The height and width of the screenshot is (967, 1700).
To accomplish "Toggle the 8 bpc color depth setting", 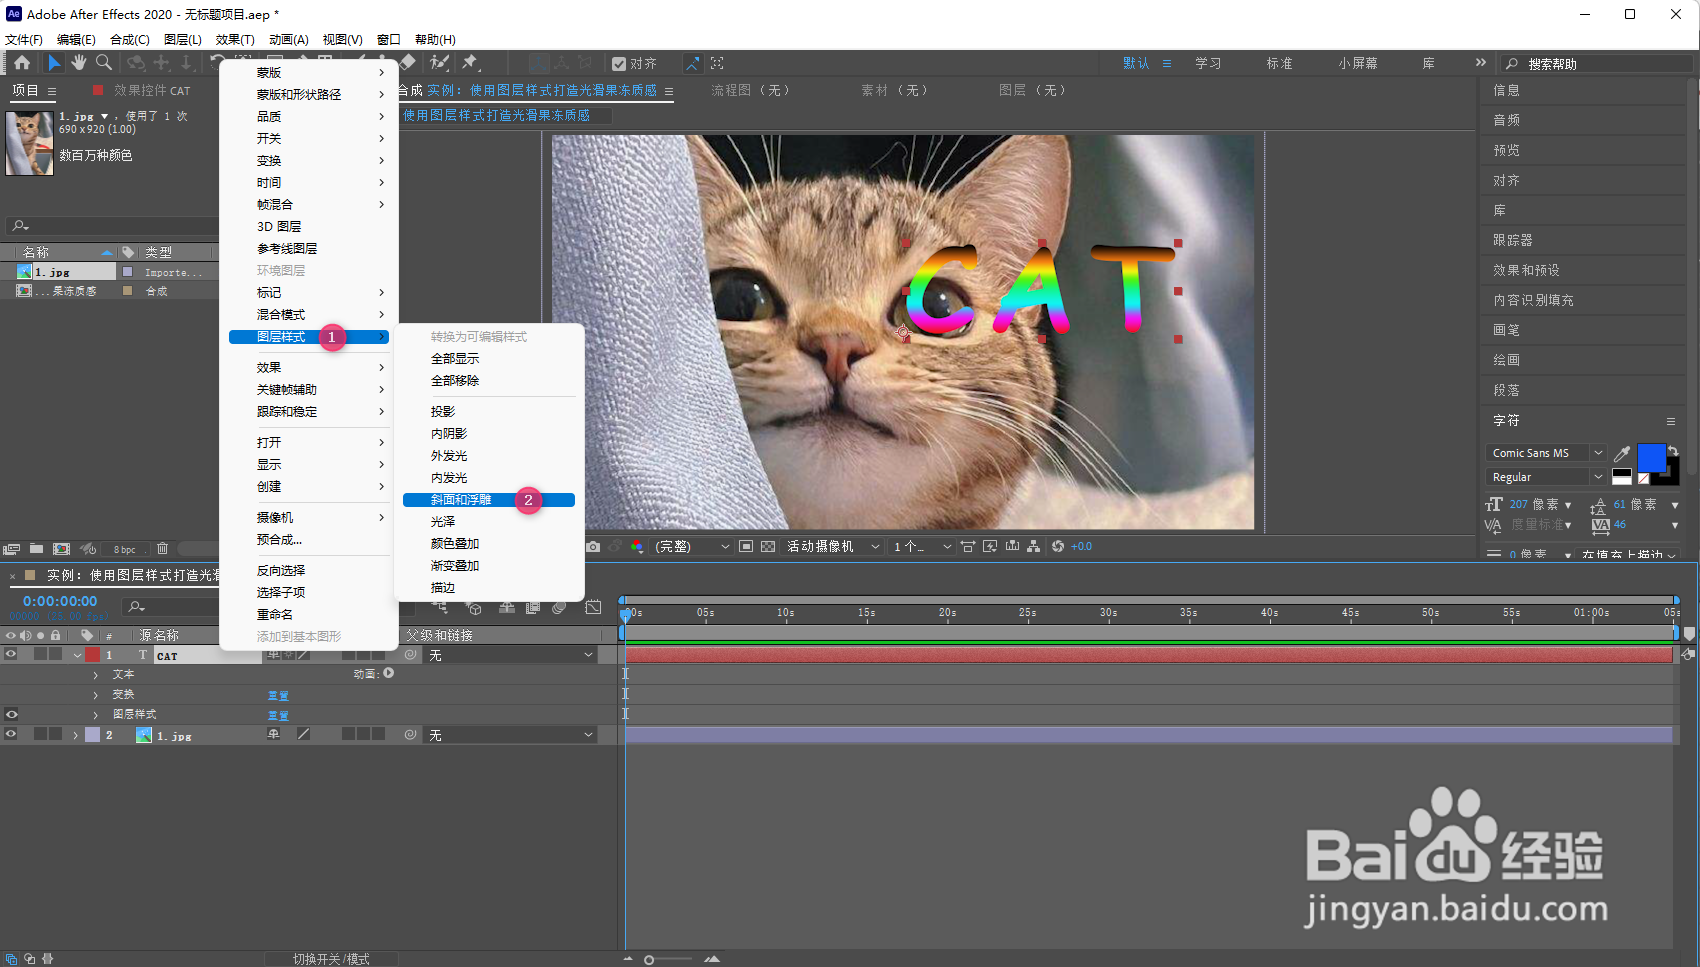I will (125, 549).
